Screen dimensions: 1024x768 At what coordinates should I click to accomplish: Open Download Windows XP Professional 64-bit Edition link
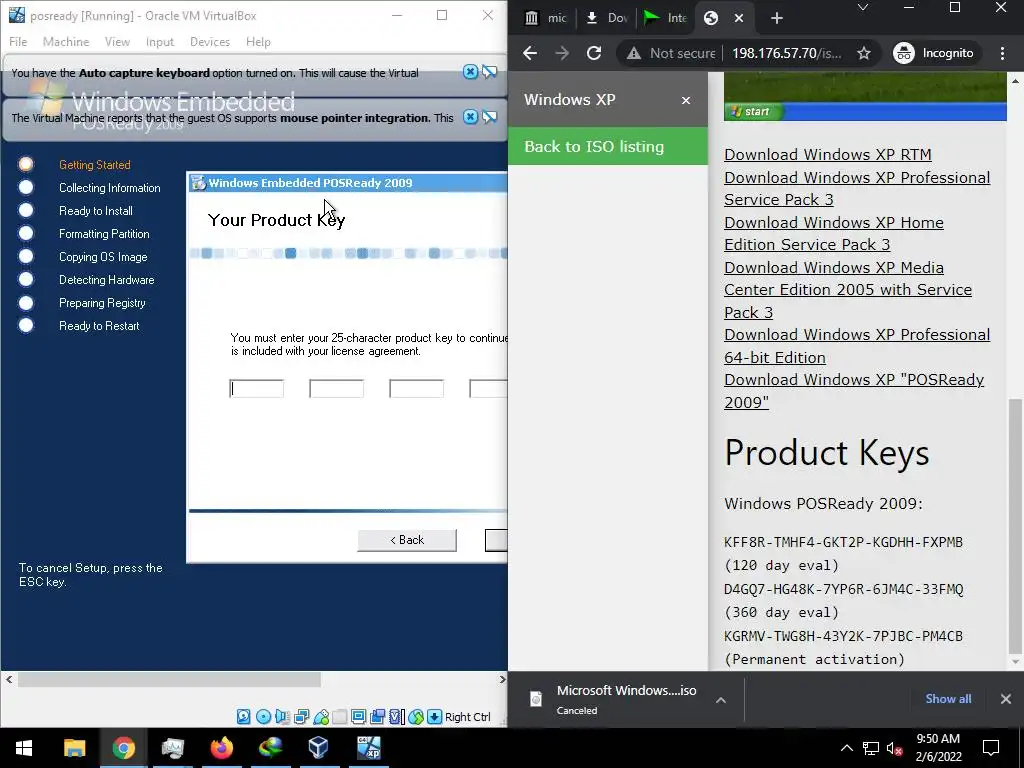tap(857, 346)
